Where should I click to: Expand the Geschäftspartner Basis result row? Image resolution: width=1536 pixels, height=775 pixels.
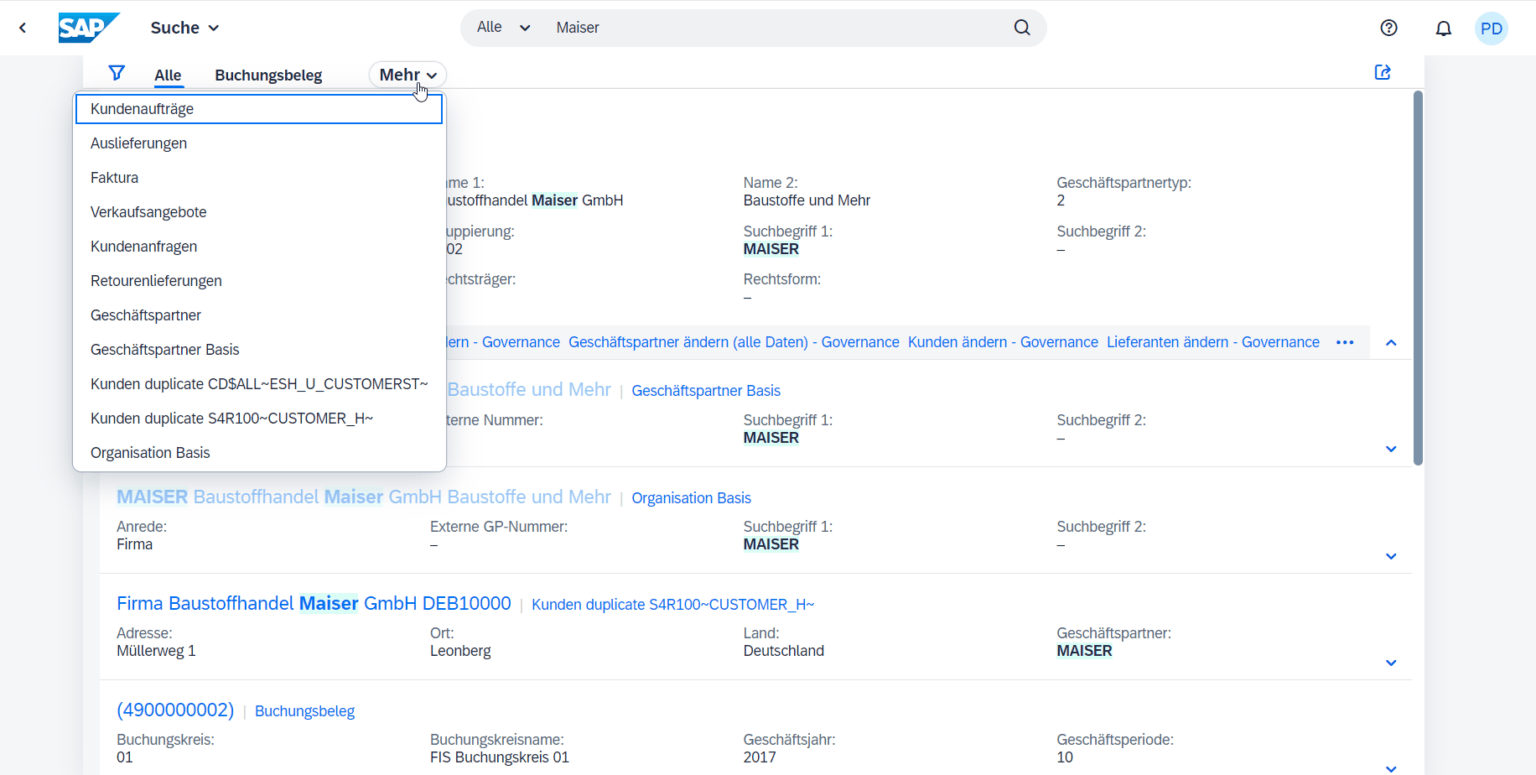coord(1390,449)
